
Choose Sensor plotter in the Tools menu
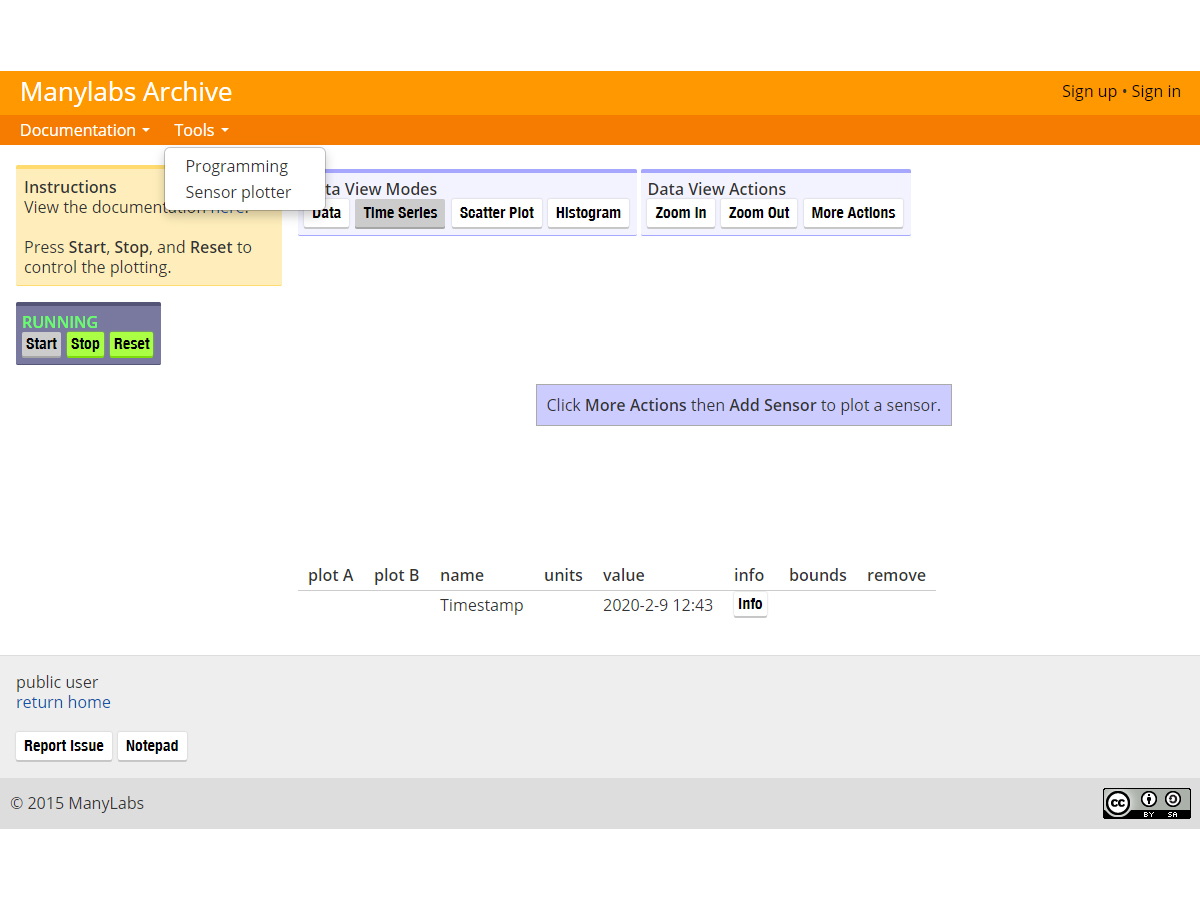point(238,192)
